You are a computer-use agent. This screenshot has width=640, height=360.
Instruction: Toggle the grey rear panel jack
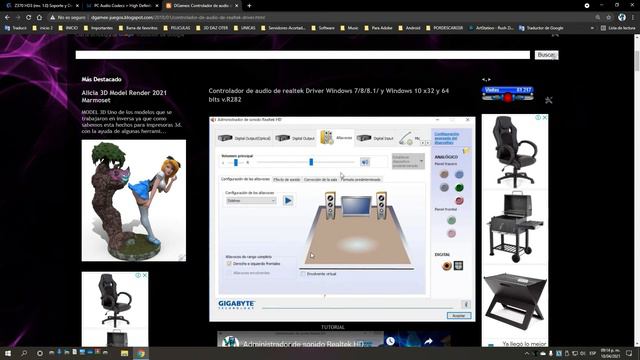click(444, 187)
